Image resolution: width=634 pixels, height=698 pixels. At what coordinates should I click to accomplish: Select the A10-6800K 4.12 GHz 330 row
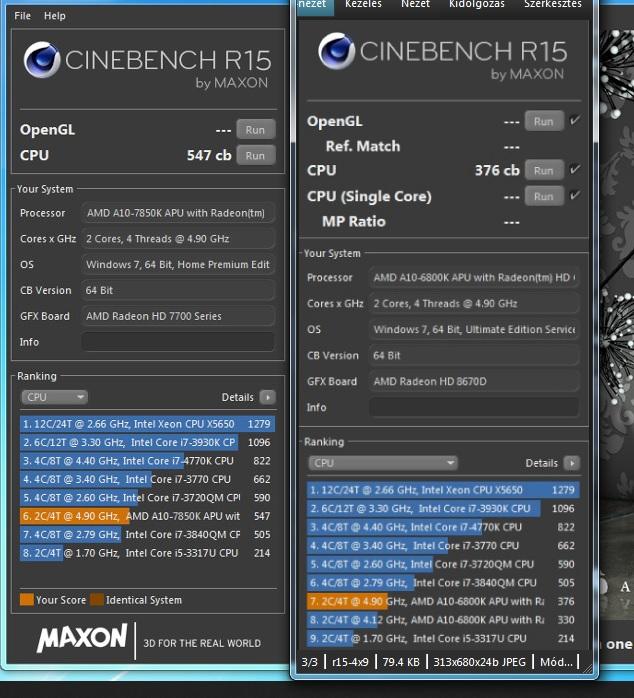(443, 620)
